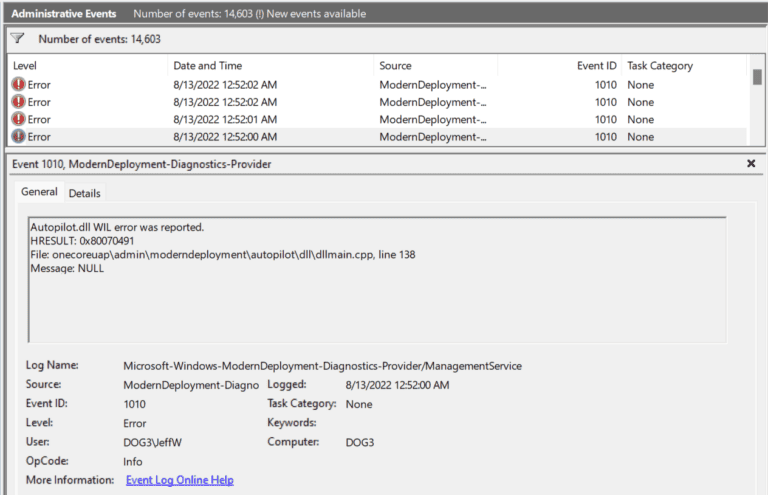Click the HRESULT: 0x80070491 line

point(82,241)
